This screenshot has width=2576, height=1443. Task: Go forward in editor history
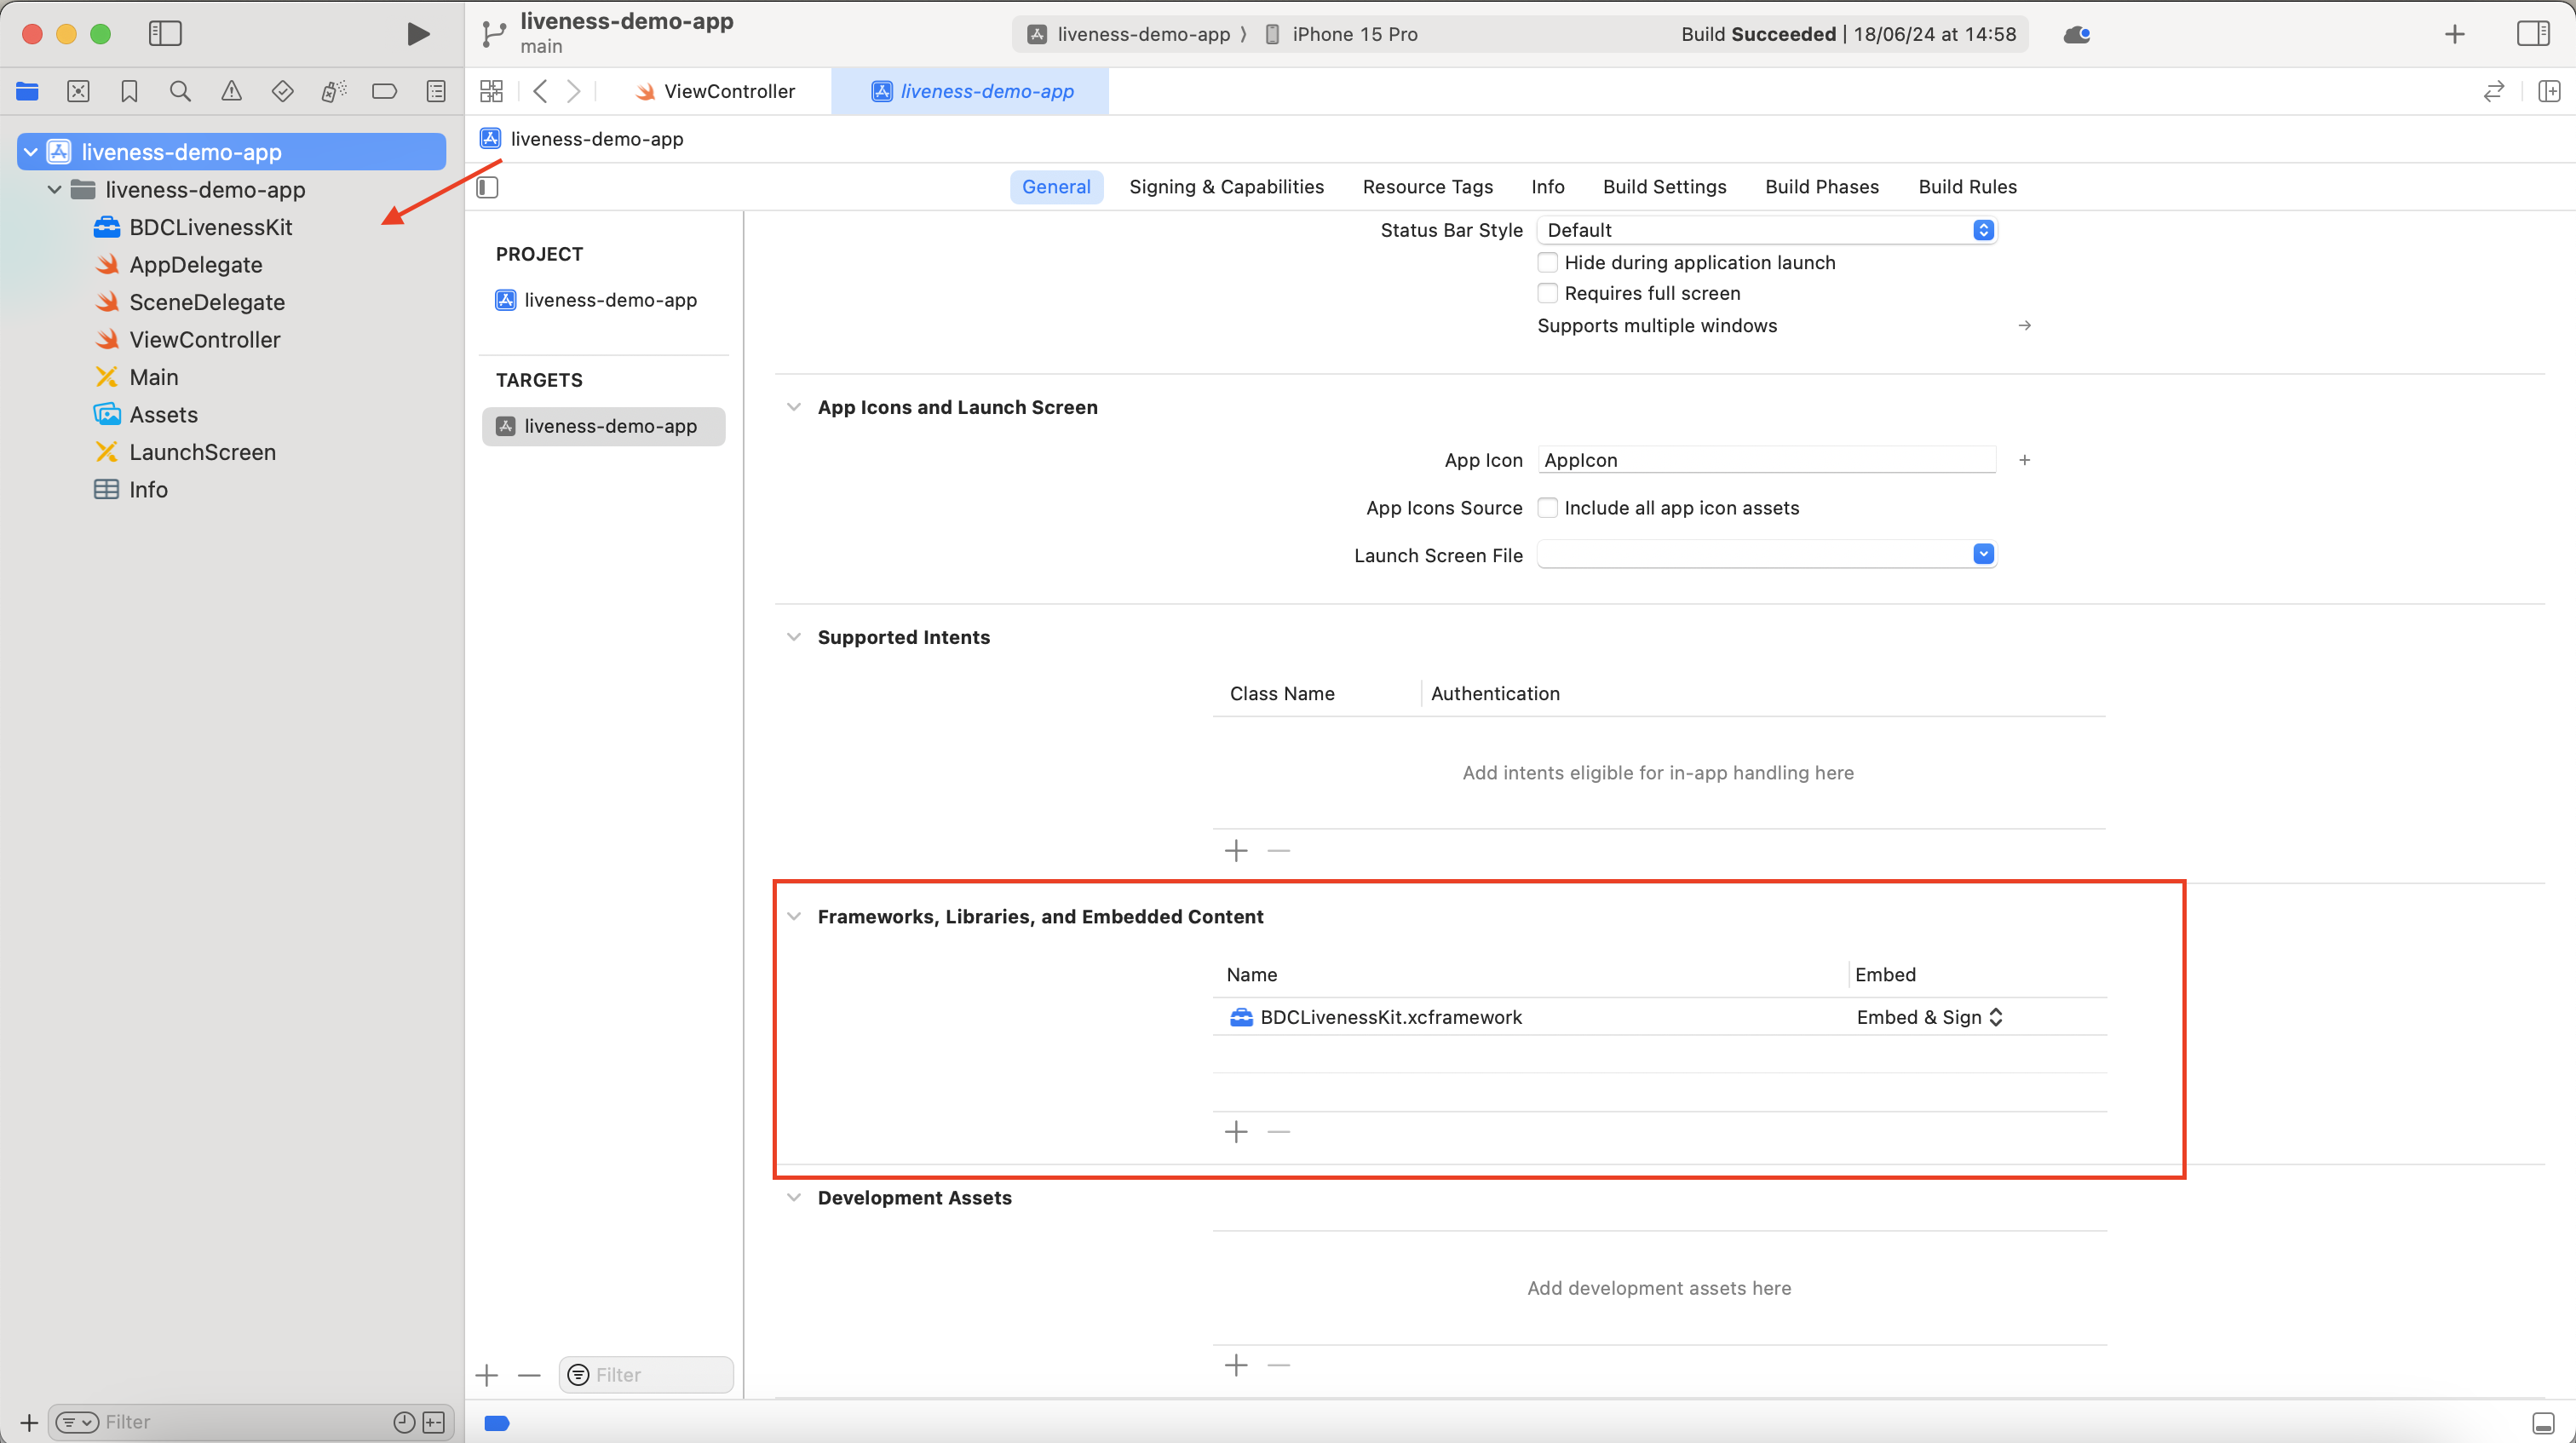574,91
